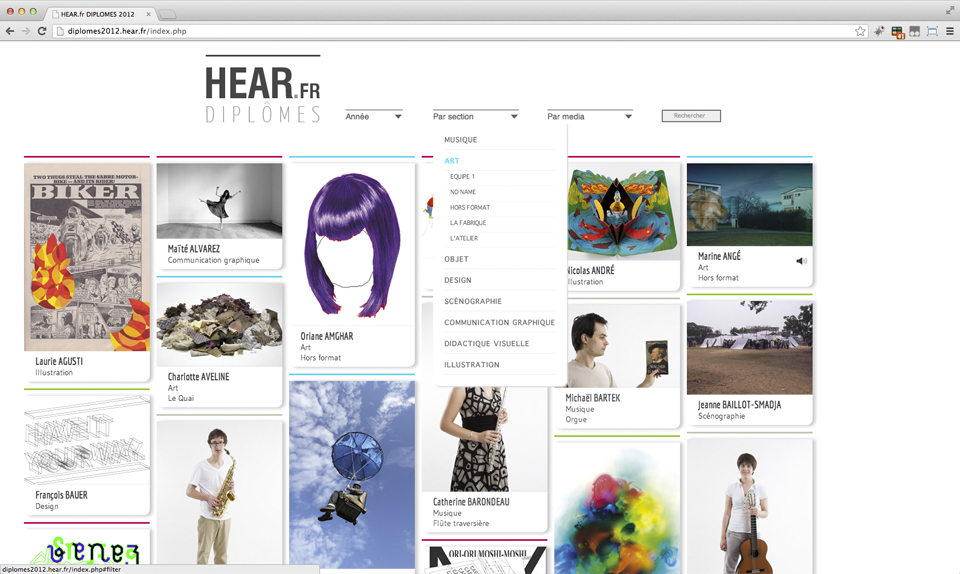This screenshot has height=574, width=960.
Task: Open the Par section dropdown filter
Action: [x=476, y=116]
